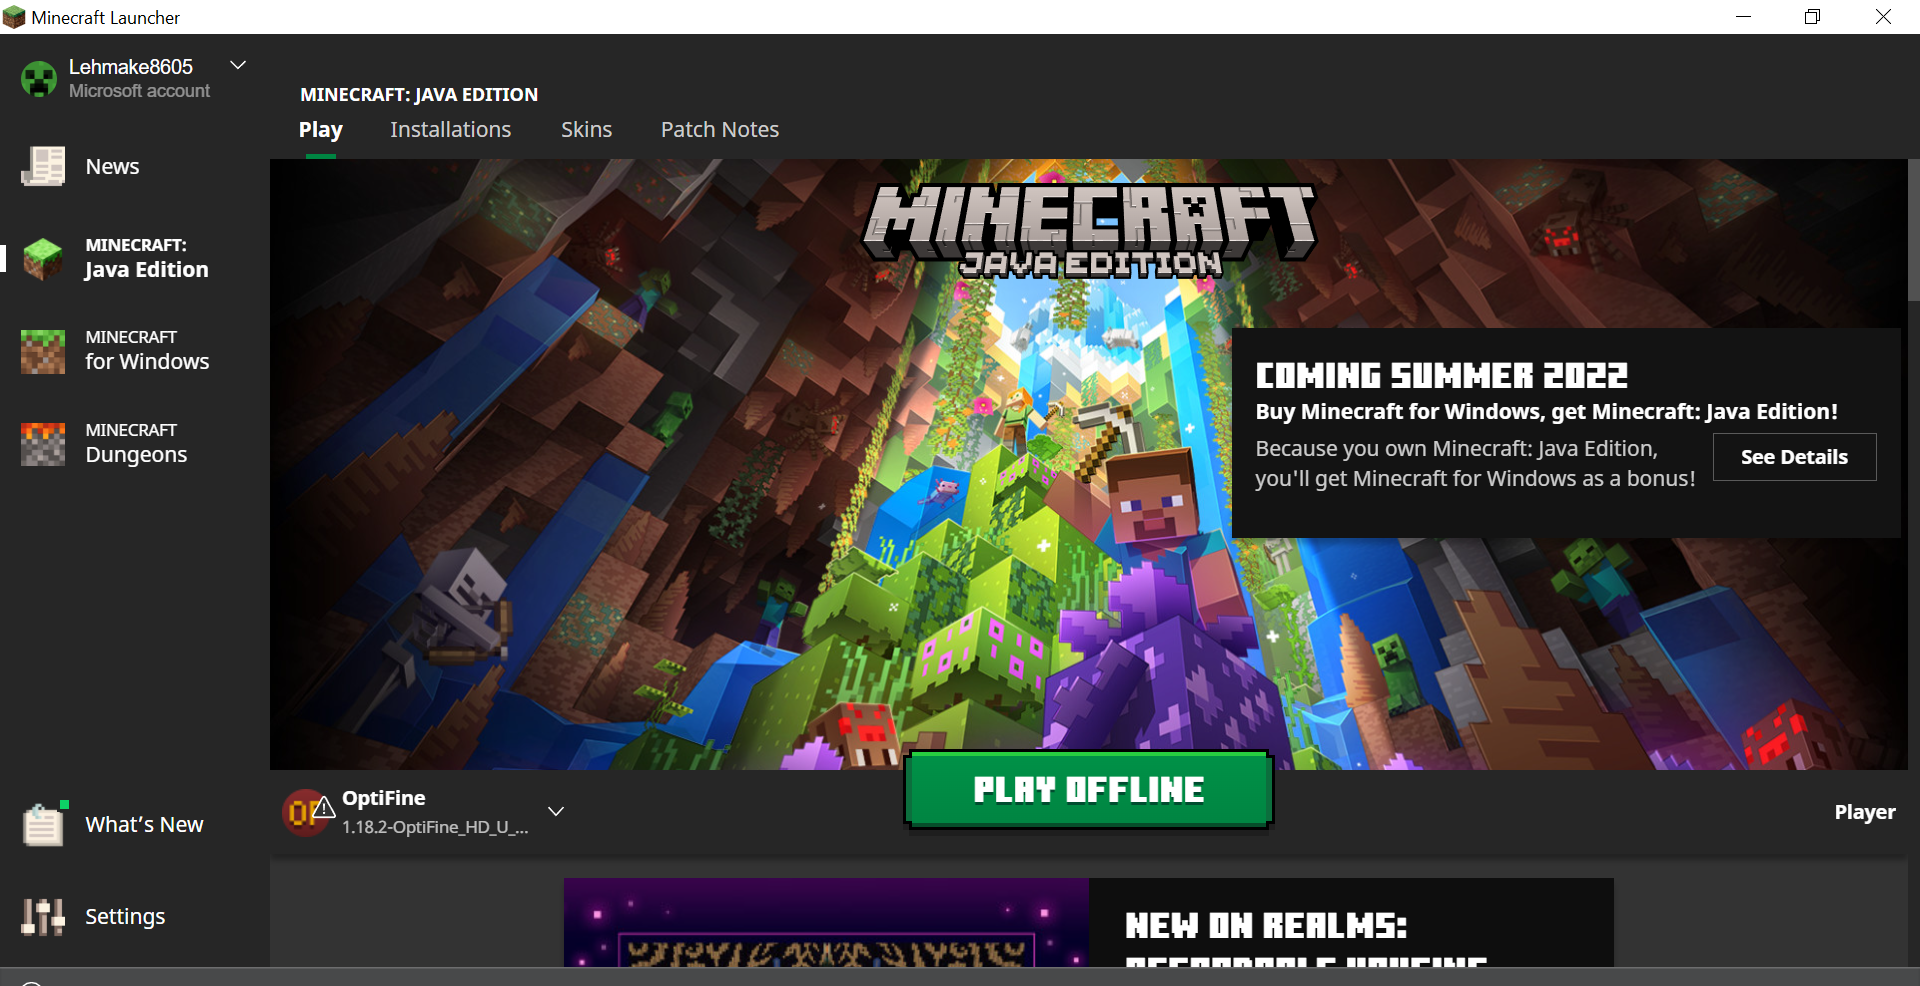The width and height of the screenshot is (1920, 986).
Task: Select the Java Edition grass block icon
Action: (43, 258)
